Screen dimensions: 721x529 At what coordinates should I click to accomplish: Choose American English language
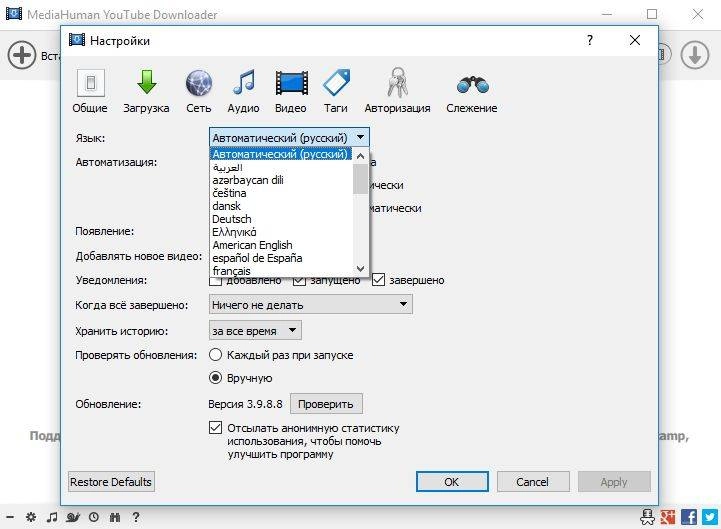click(x=280, y=245)
